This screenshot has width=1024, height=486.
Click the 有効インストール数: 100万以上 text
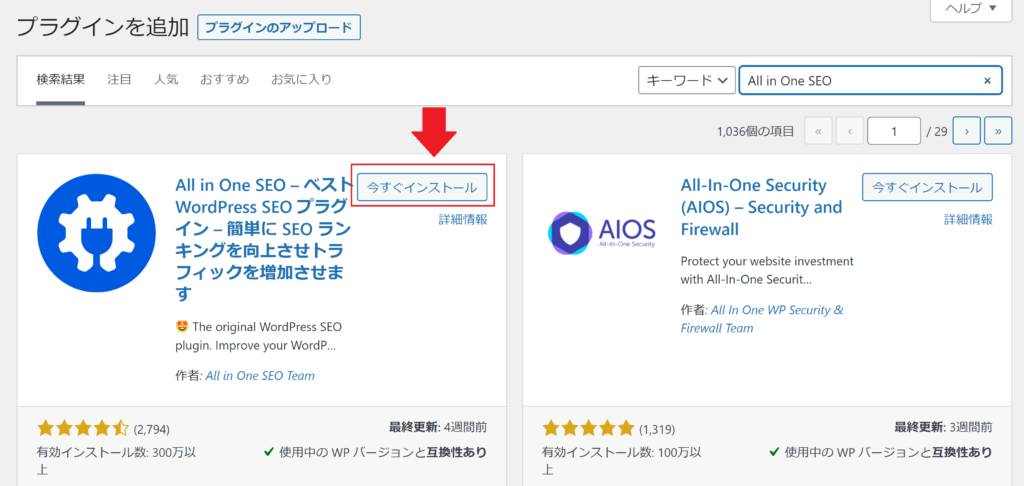click(x=622, y=460)
